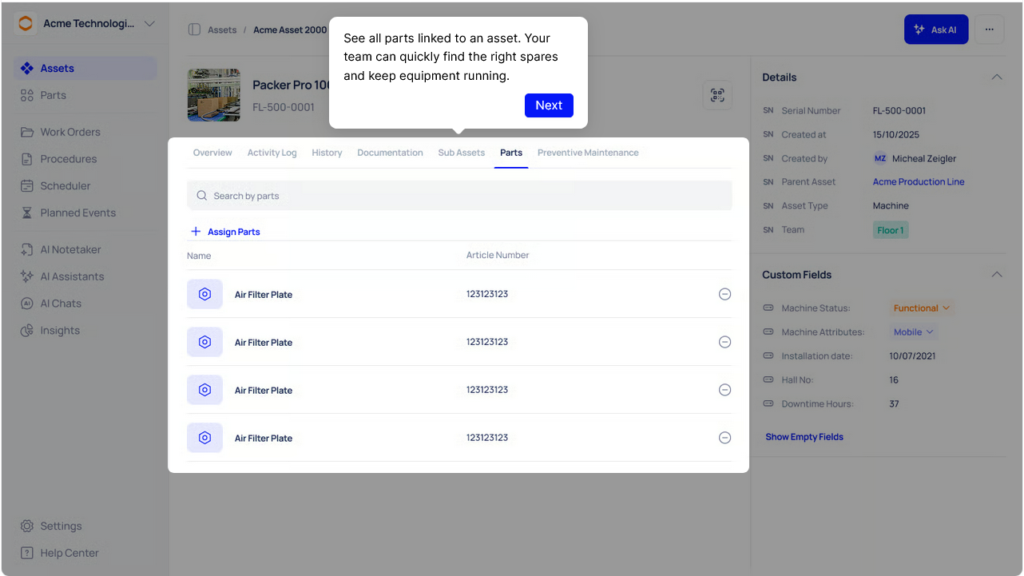Open the Machine Attributes Mobile dropdown
This screenshot has width=1024, height=576.
pos(913,332)
